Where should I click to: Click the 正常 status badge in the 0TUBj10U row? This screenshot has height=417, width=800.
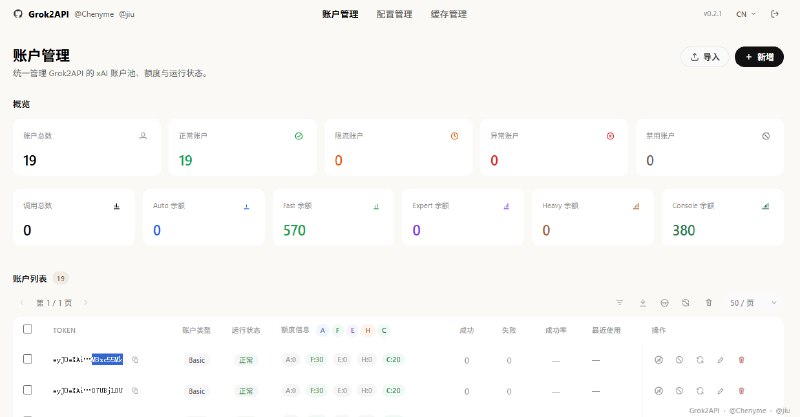tap(246, 391)
